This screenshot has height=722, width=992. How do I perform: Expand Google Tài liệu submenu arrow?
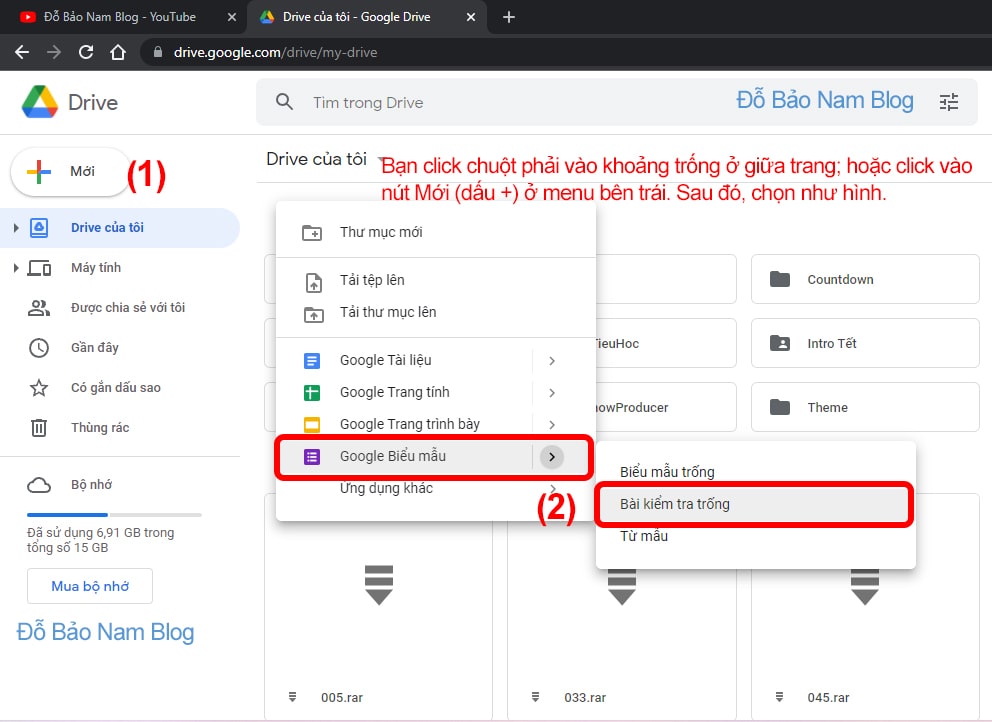pos(552,361)
